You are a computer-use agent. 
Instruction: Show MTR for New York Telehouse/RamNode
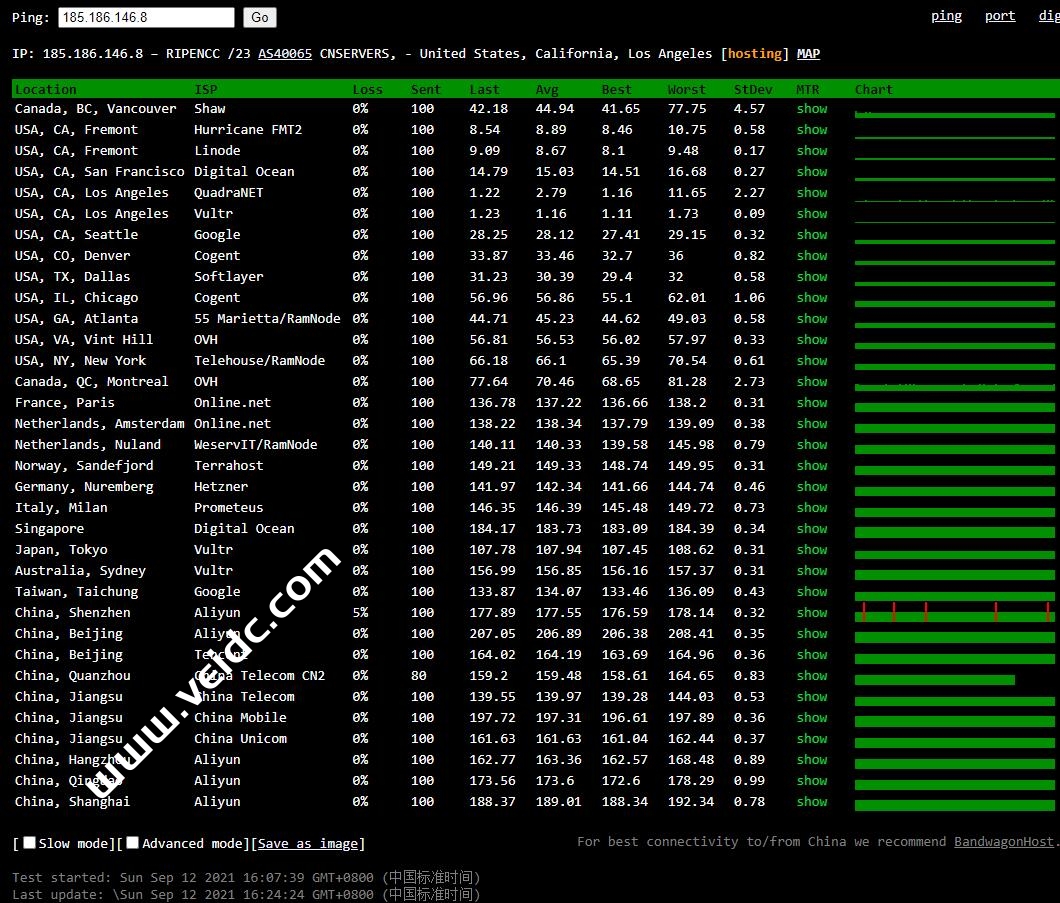click(x=811, y=360)
